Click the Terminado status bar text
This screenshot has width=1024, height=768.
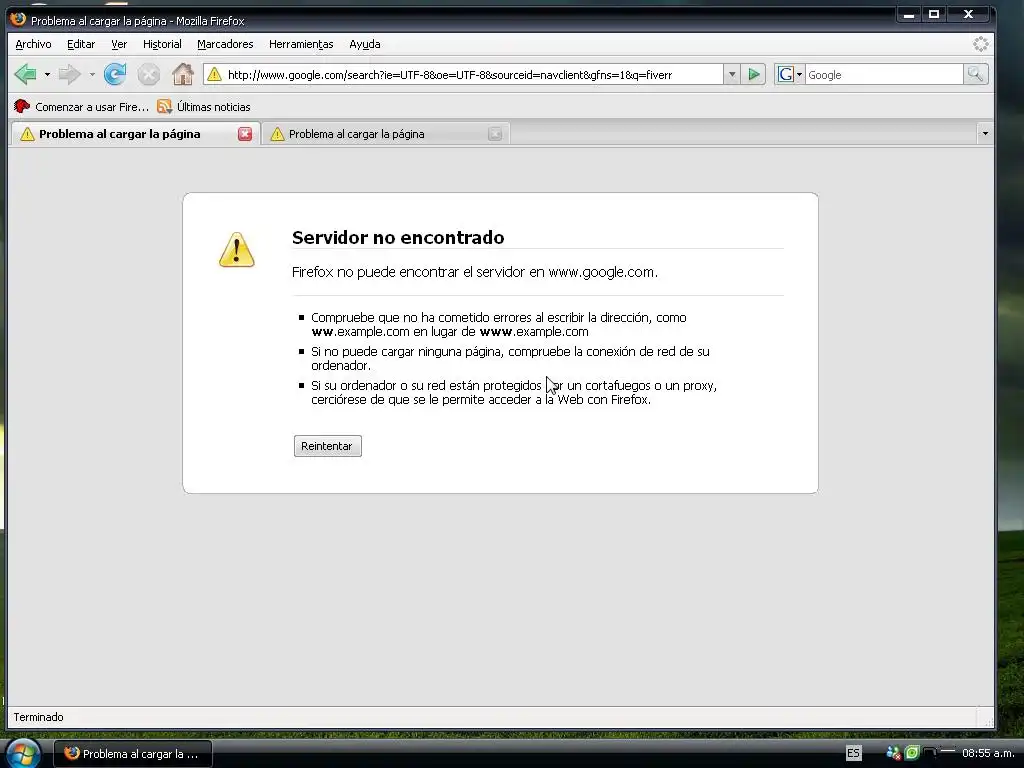tap(39, 717)
